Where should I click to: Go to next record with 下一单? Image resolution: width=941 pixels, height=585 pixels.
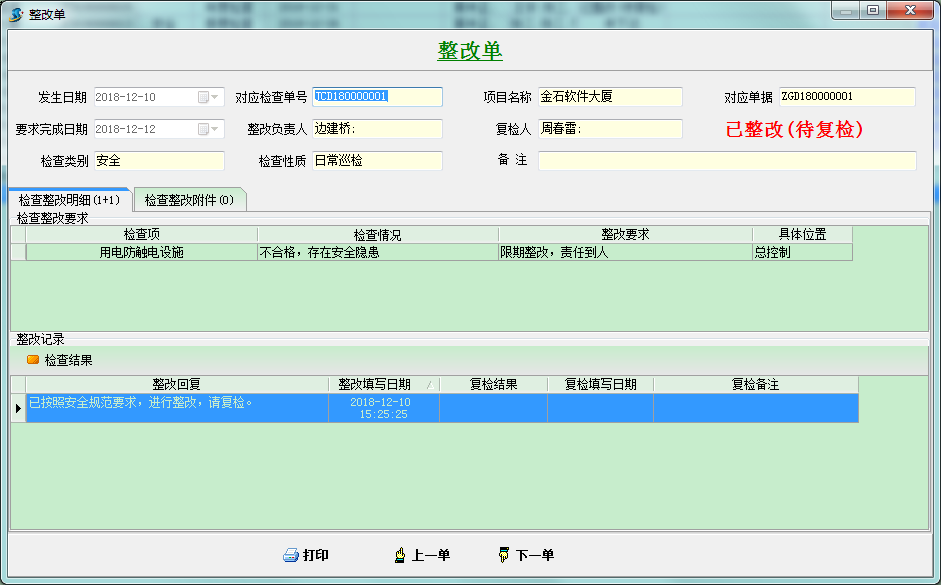[x=526, y=555]
